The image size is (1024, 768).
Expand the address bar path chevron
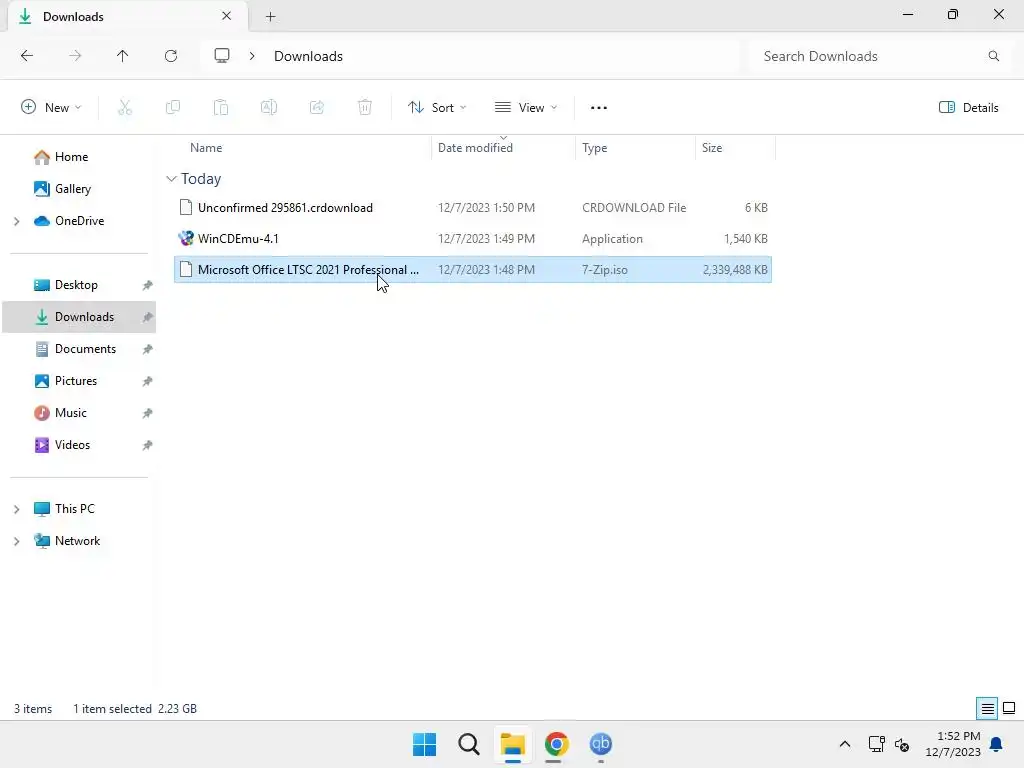(252, 56)
